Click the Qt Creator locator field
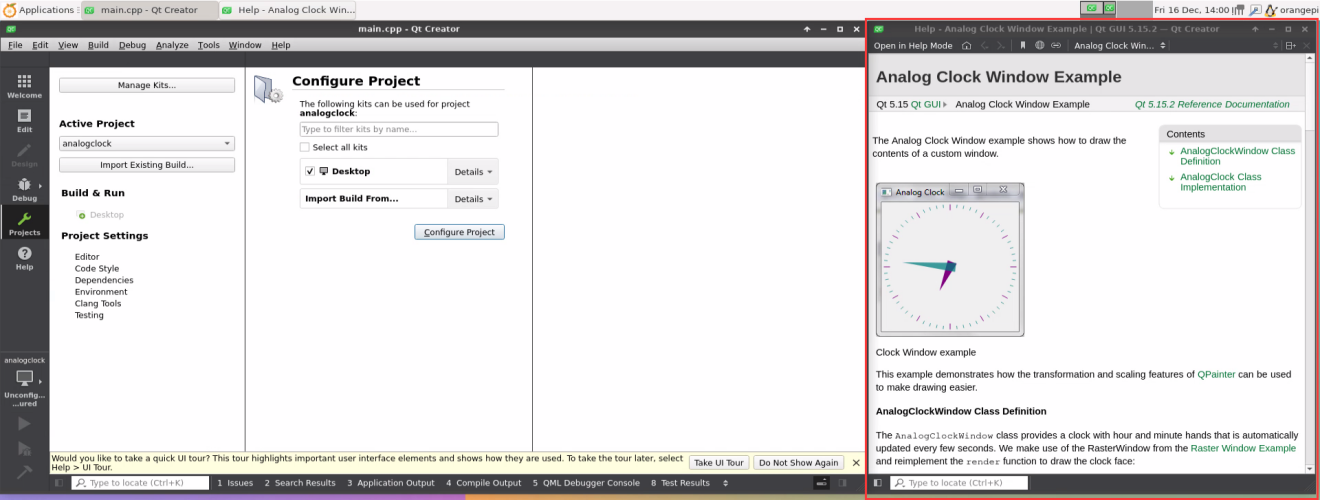Image resolution: width=1320 pixels, height=500 pixels. coord(140,483)
